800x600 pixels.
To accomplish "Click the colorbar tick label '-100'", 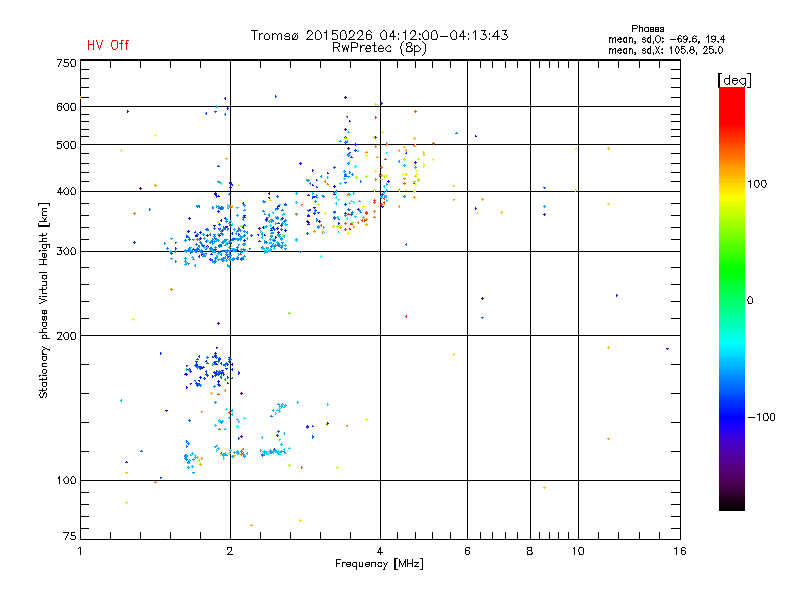I will click(761, 417).
